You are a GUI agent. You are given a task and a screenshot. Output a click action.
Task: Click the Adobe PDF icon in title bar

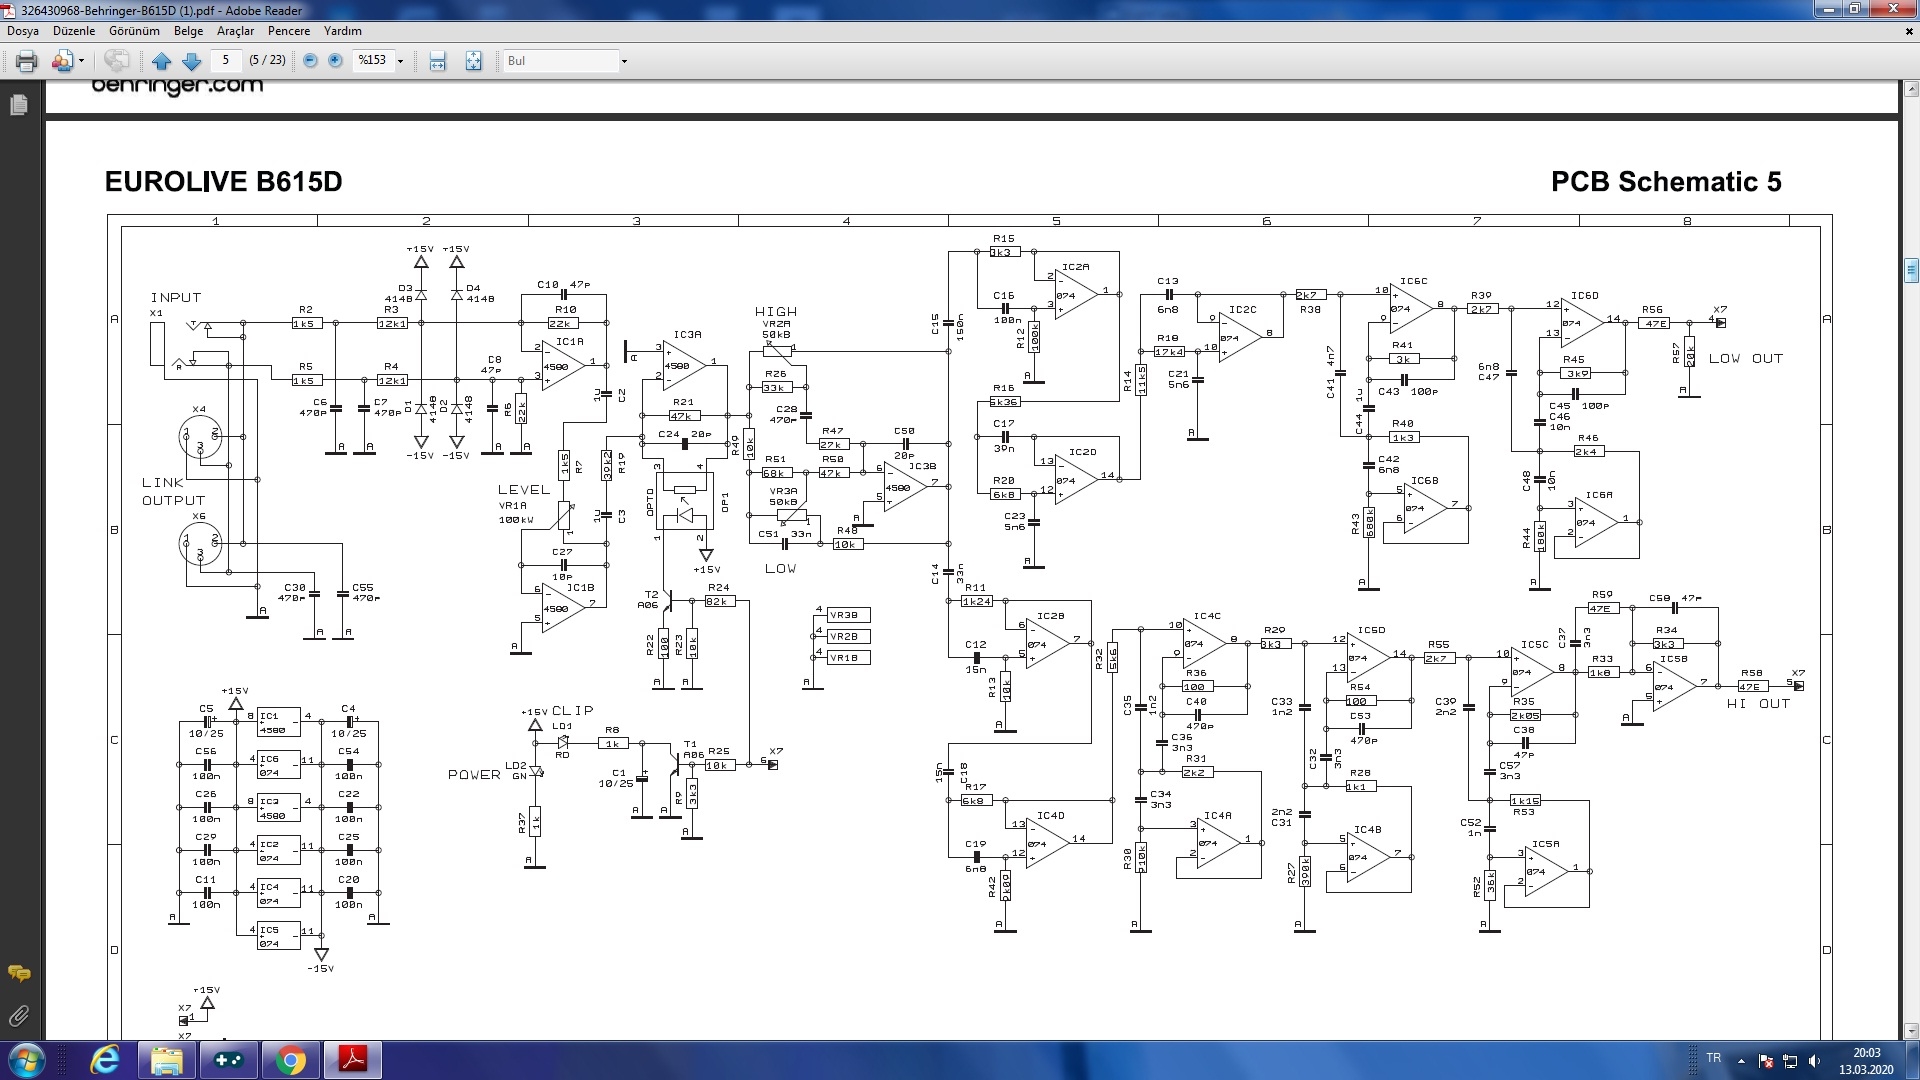(x=10, y=10)
